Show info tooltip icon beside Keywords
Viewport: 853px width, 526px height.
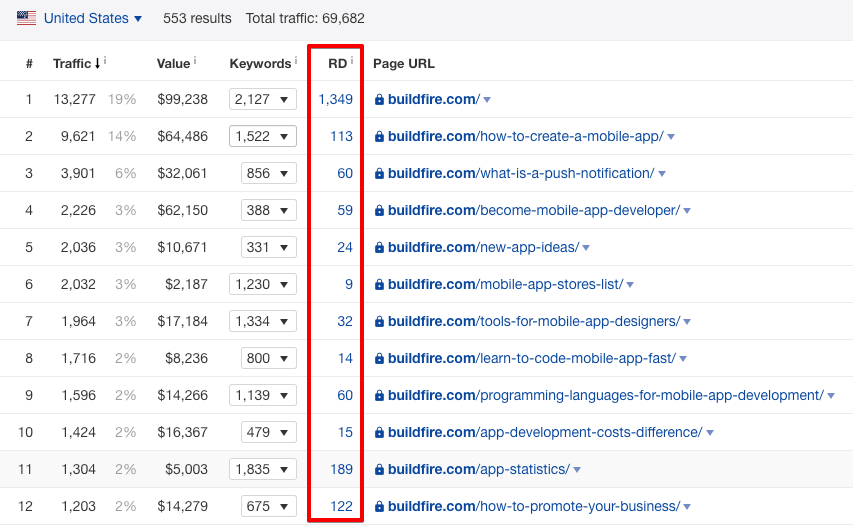pos(296,61)
